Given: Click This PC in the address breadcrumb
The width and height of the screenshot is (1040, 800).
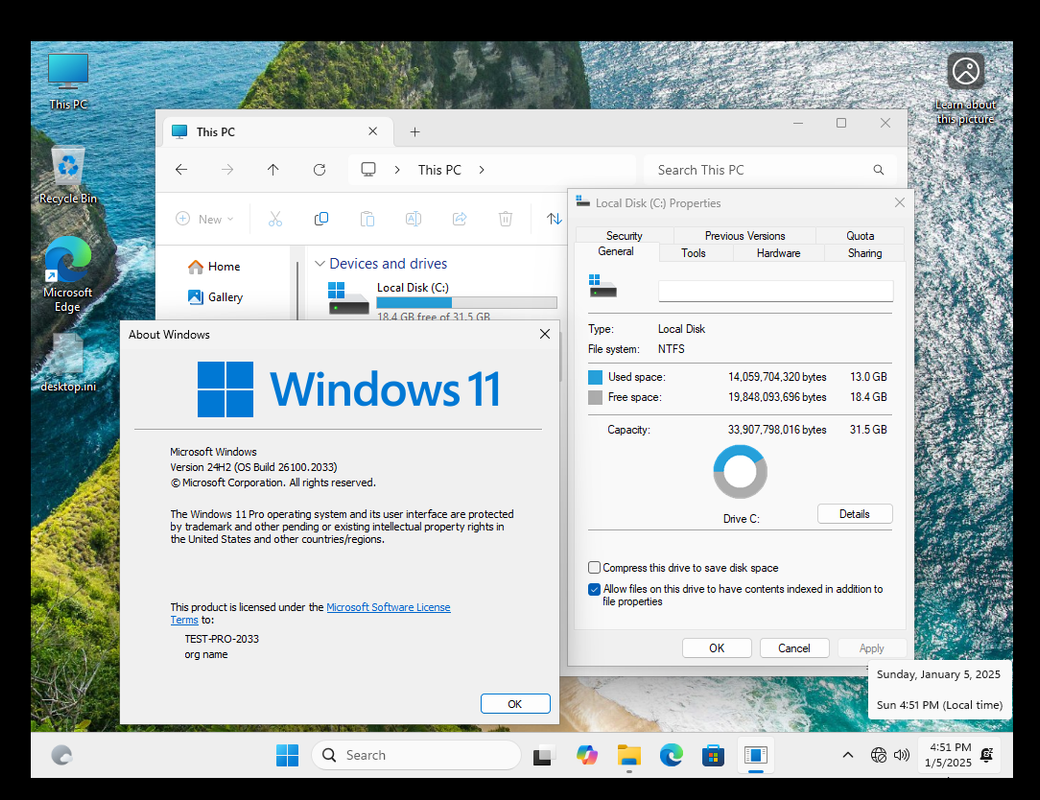Looking at the screenshot, I should (x=440, y=170).
